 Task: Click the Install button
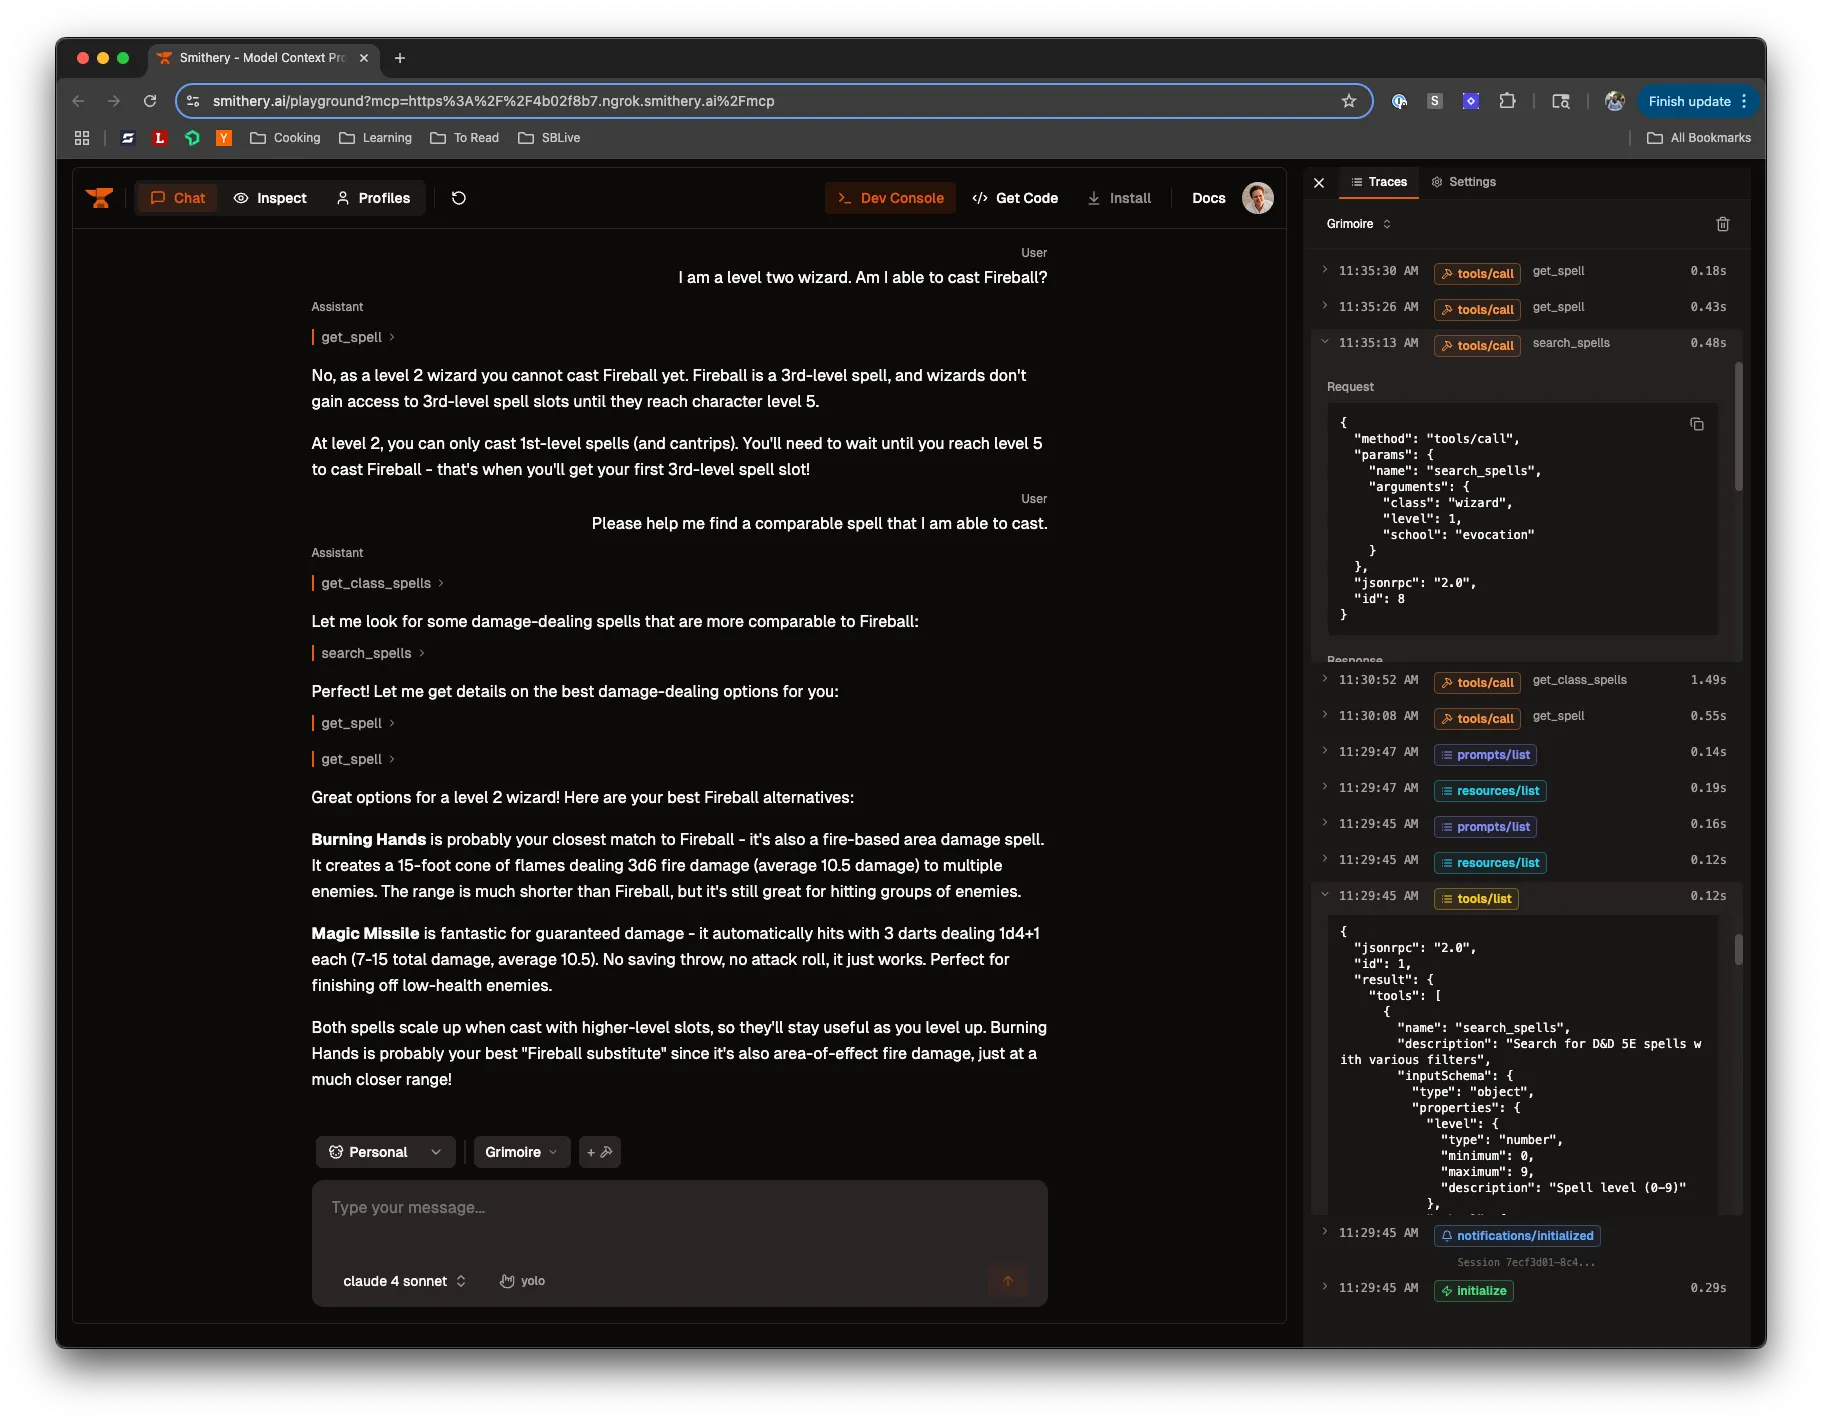click(x=1119, y=198)
